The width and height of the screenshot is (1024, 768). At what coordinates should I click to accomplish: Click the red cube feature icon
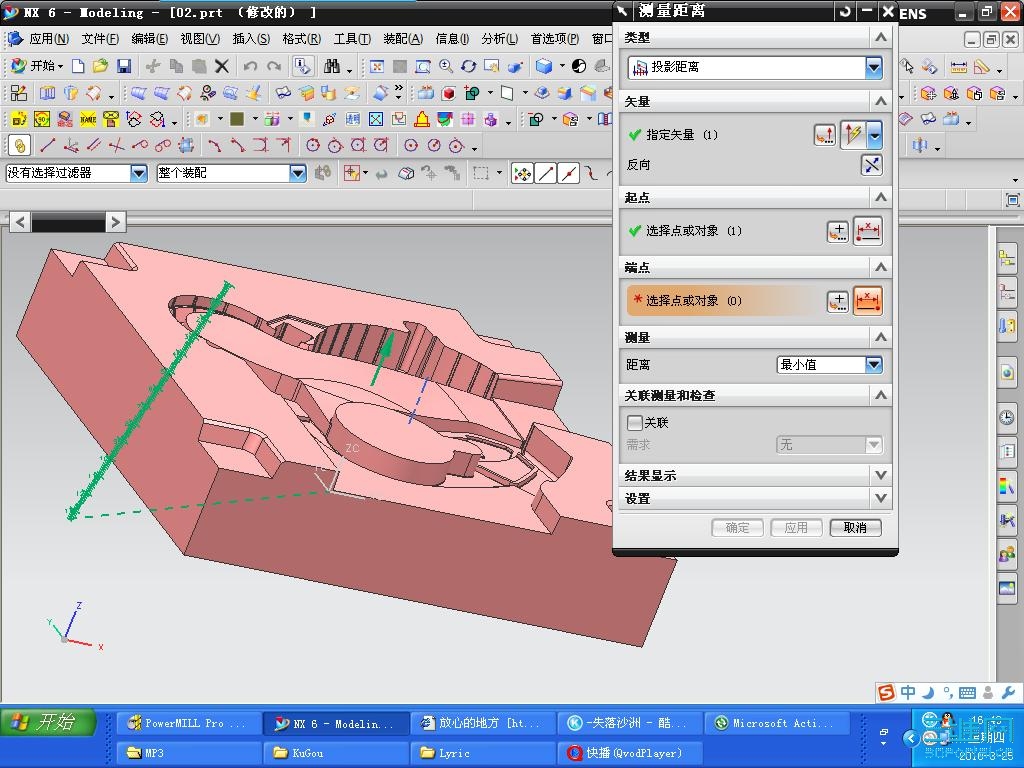coord(449,93)
